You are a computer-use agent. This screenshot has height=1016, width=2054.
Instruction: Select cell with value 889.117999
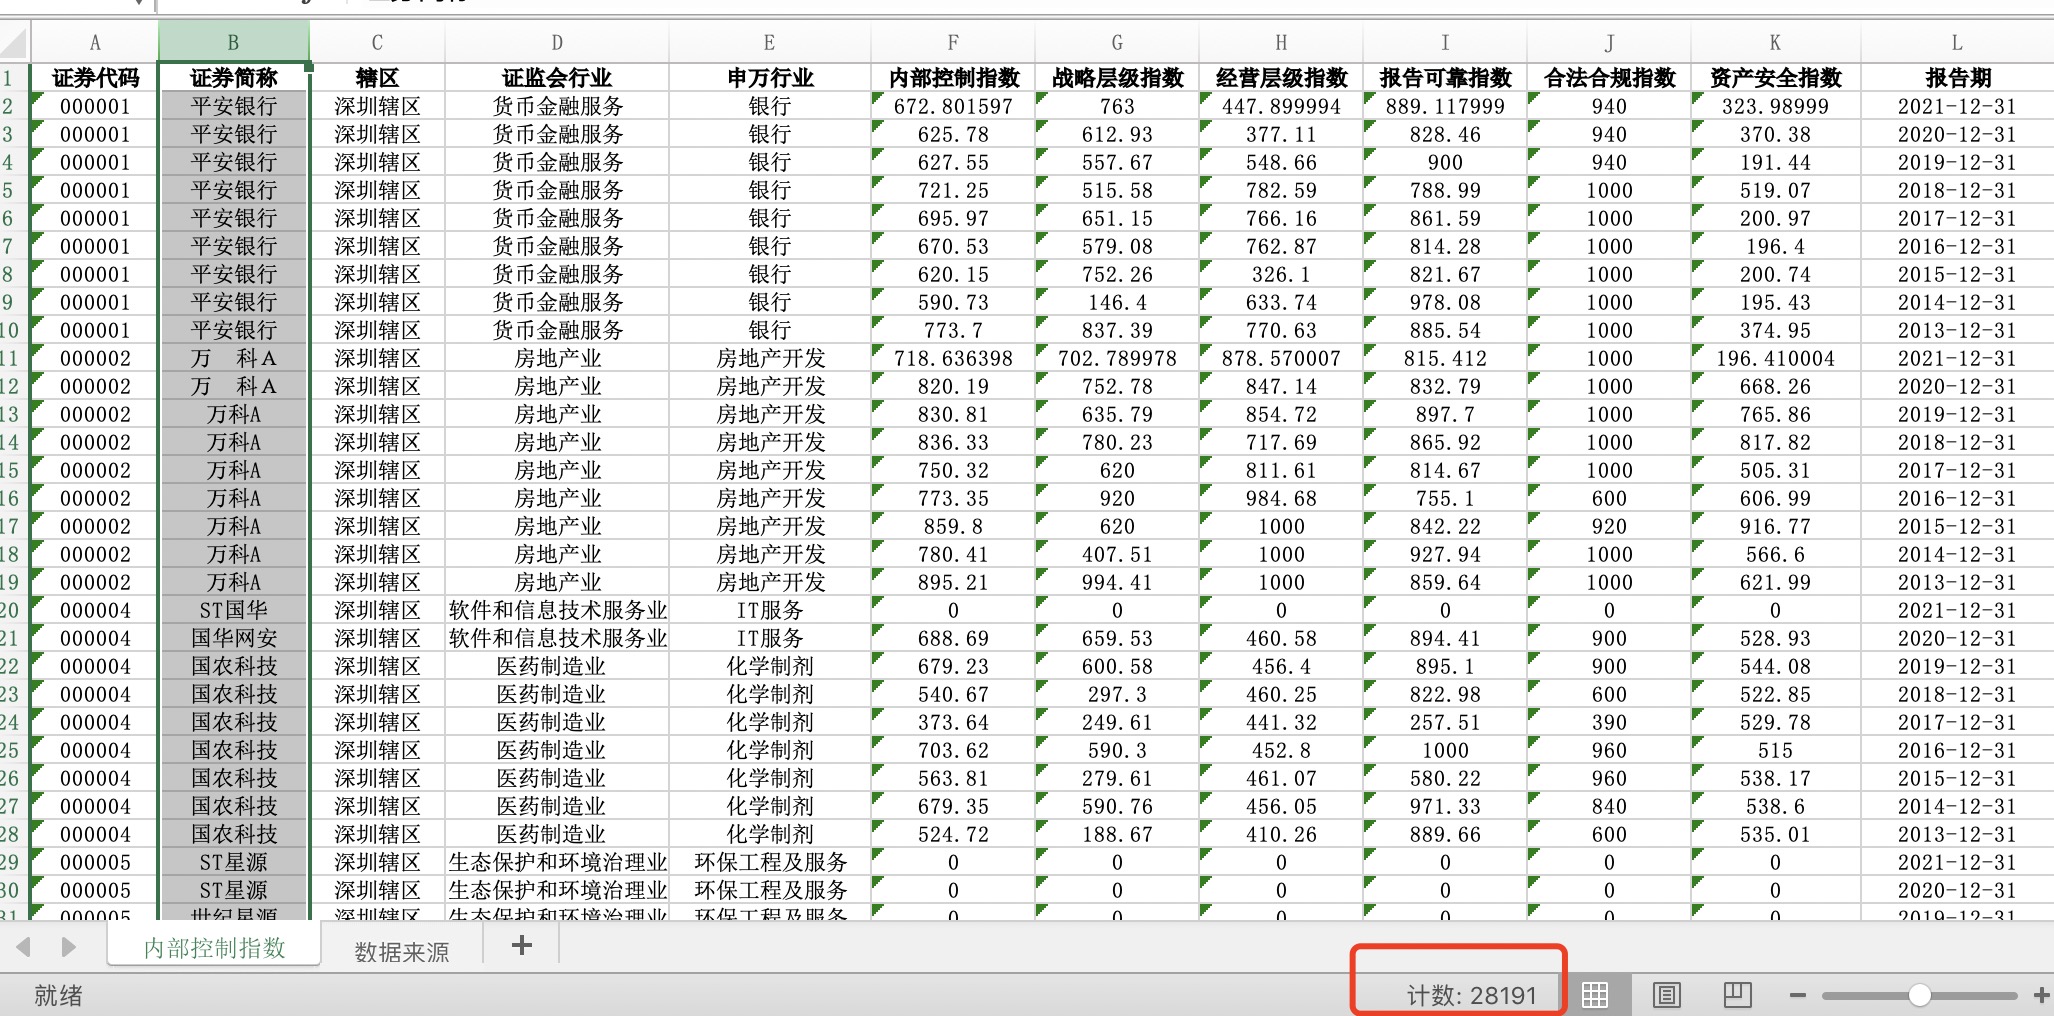click(1445, 106)
